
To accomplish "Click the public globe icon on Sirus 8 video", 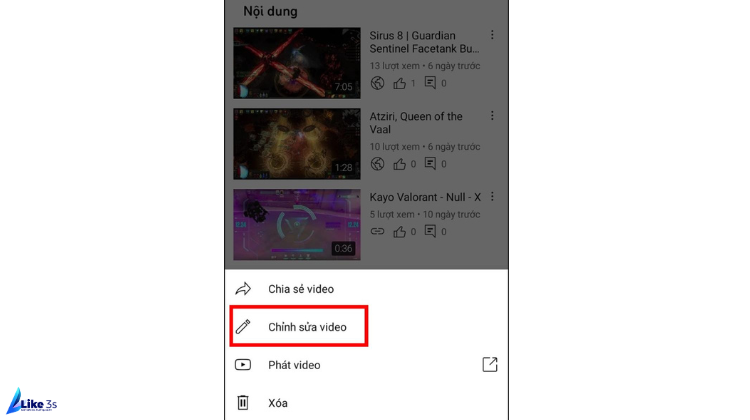I will click(x=377, y=83).
